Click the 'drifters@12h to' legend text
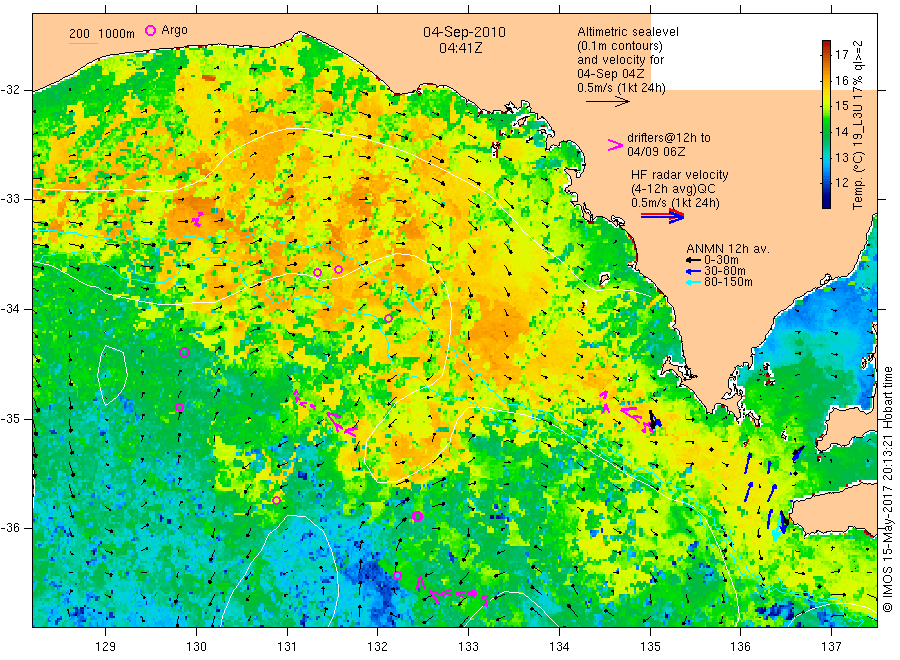Image resolution: width=900 pixels, height=660 pixels. tap(669, 138)
